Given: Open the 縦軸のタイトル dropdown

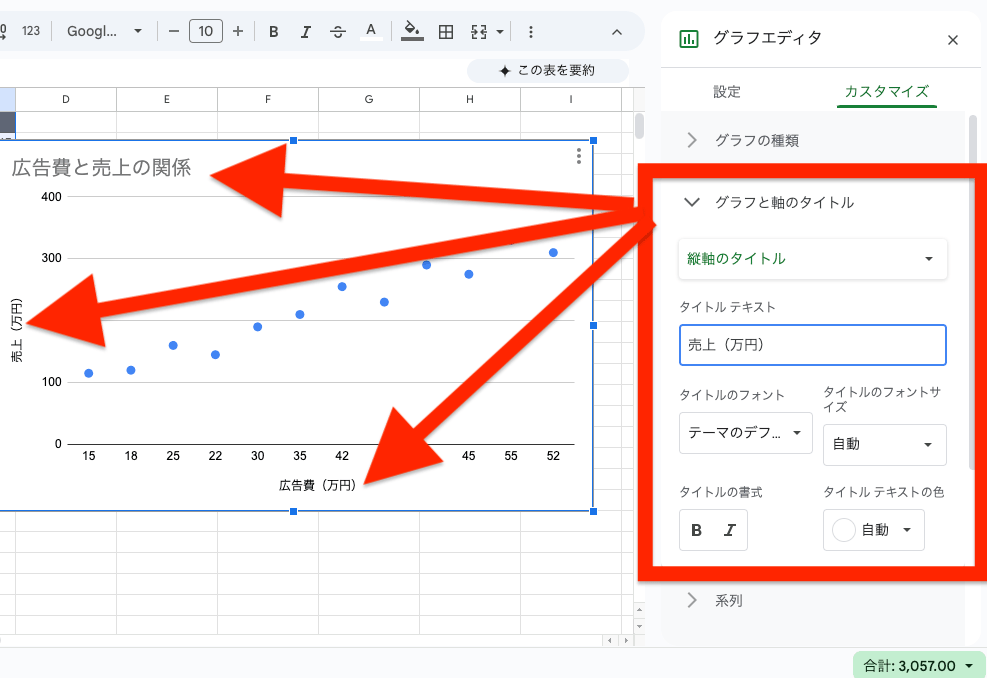Looking at the screenshot, I should 812,259.
